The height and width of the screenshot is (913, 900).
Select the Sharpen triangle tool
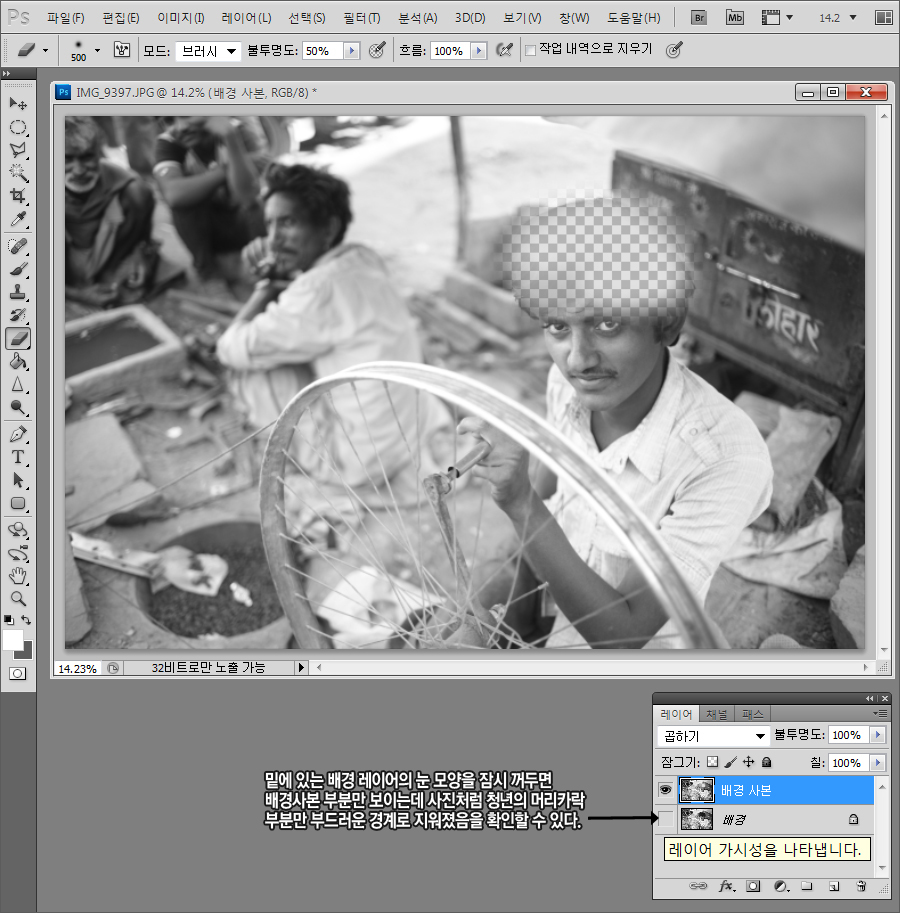click(18, 385)
